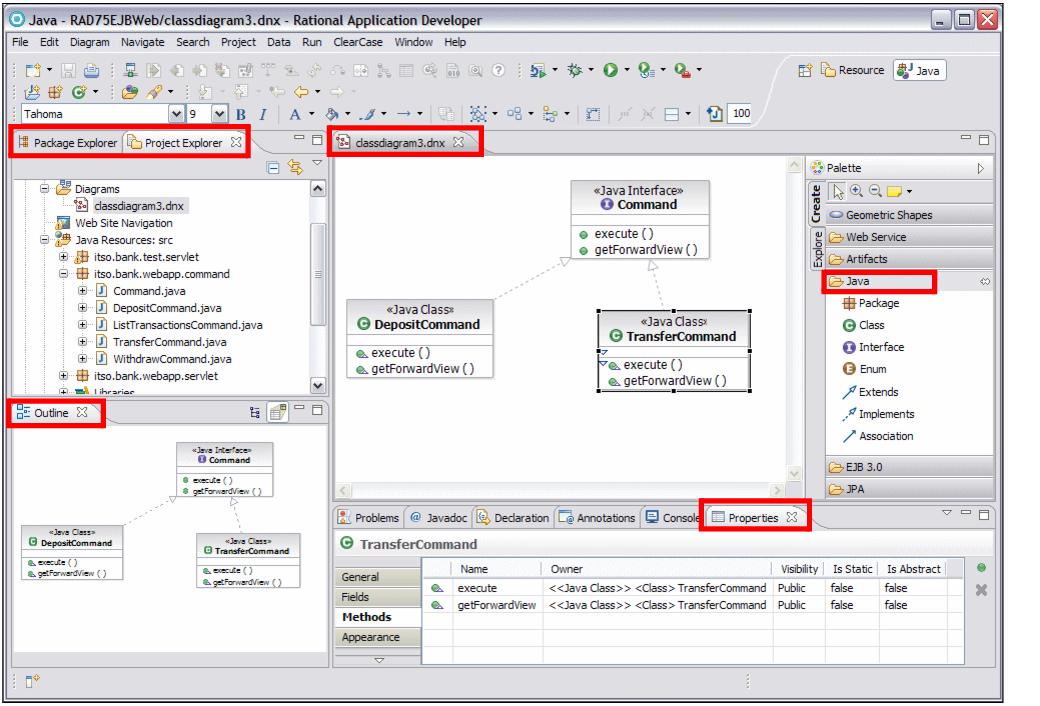This screenshot has height=706, width=1040.
Task: Click the Font Color A icon
Action: [295, 114]
